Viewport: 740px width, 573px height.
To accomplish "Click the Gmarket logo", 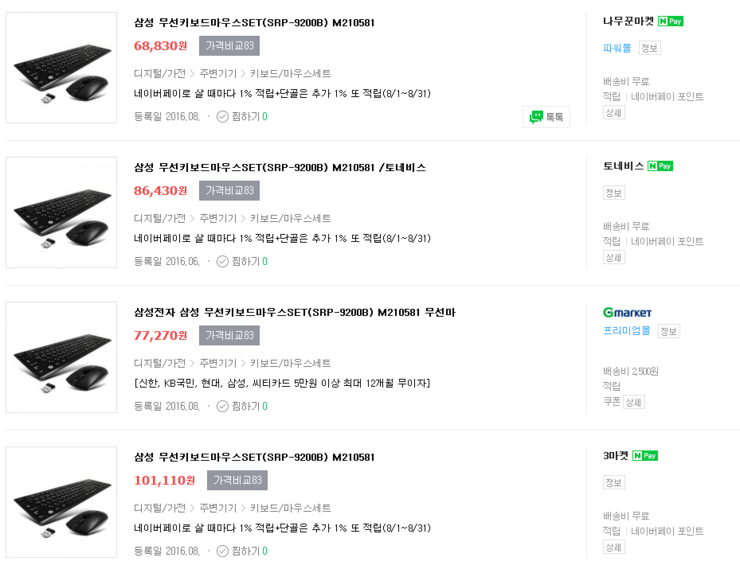I will coord(627,312).
